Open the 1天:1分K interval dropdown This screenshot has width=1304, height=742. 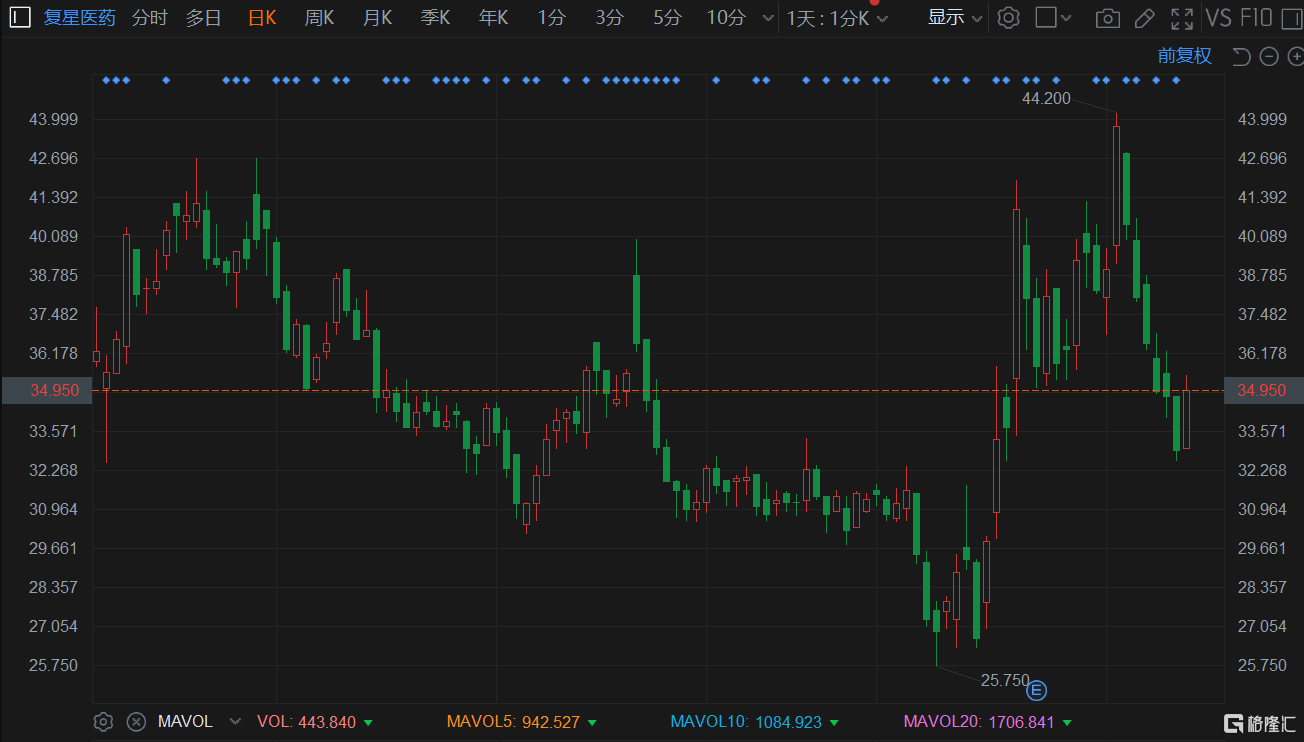(836, 18)
